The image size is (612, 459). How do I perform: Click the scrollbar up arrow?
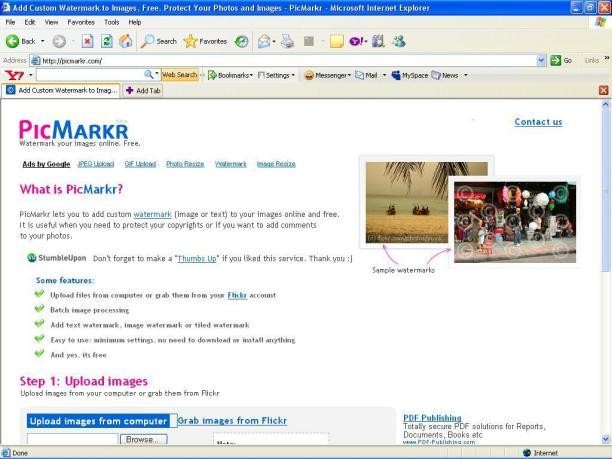(x=606, y=104)
